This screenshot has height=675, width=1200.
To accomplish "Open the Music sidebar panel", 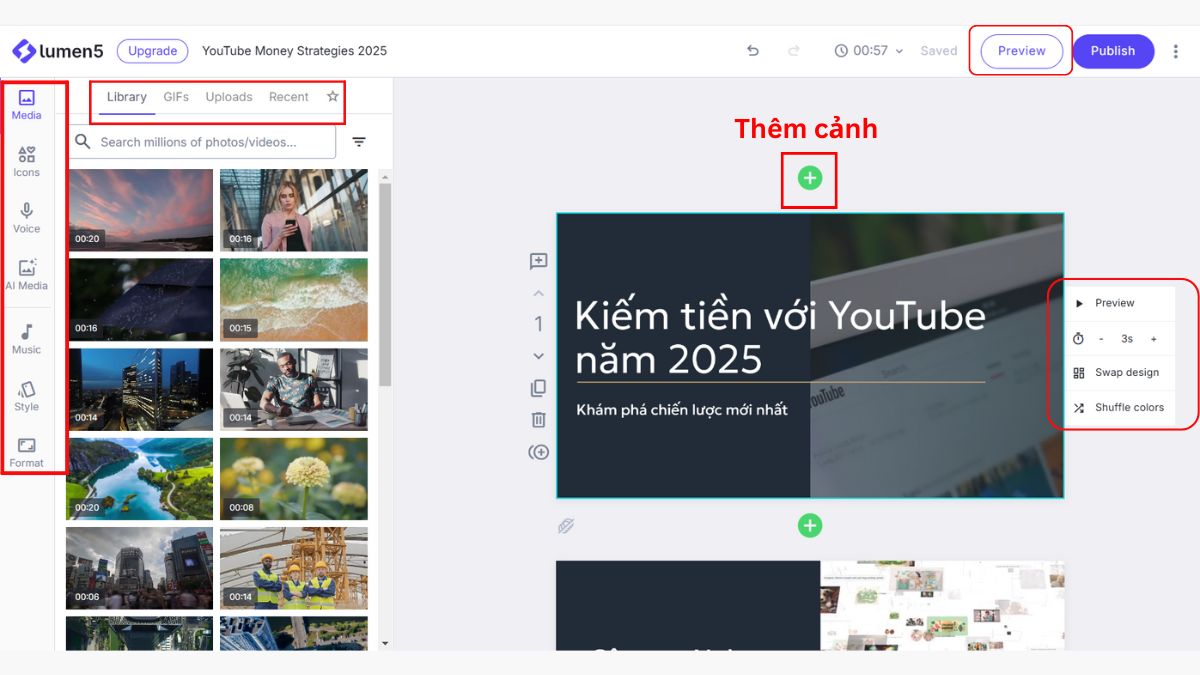I will [27, 339].
